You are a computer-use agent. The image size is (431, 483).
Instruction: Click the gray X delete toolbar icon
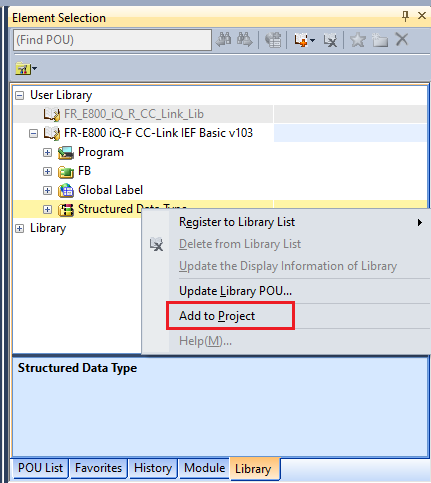pyautogui.click(x=402, y=40)
